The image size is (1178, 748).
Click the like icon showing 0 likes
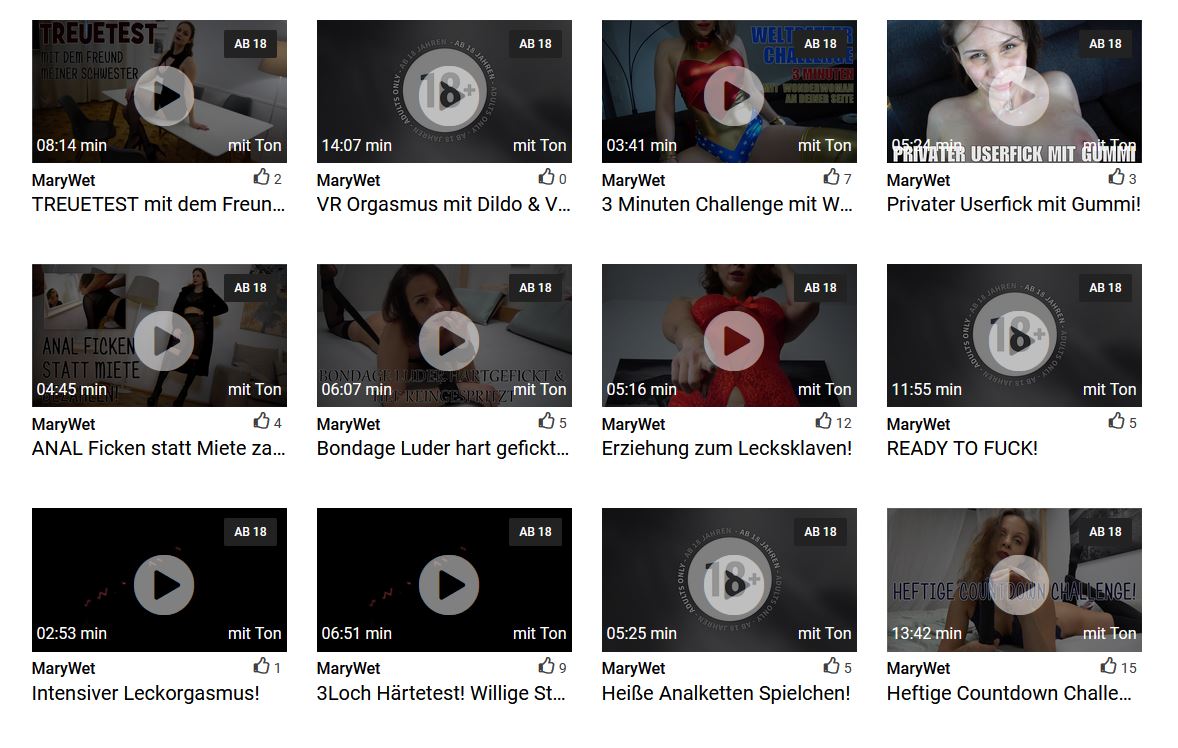coord(546,177)
